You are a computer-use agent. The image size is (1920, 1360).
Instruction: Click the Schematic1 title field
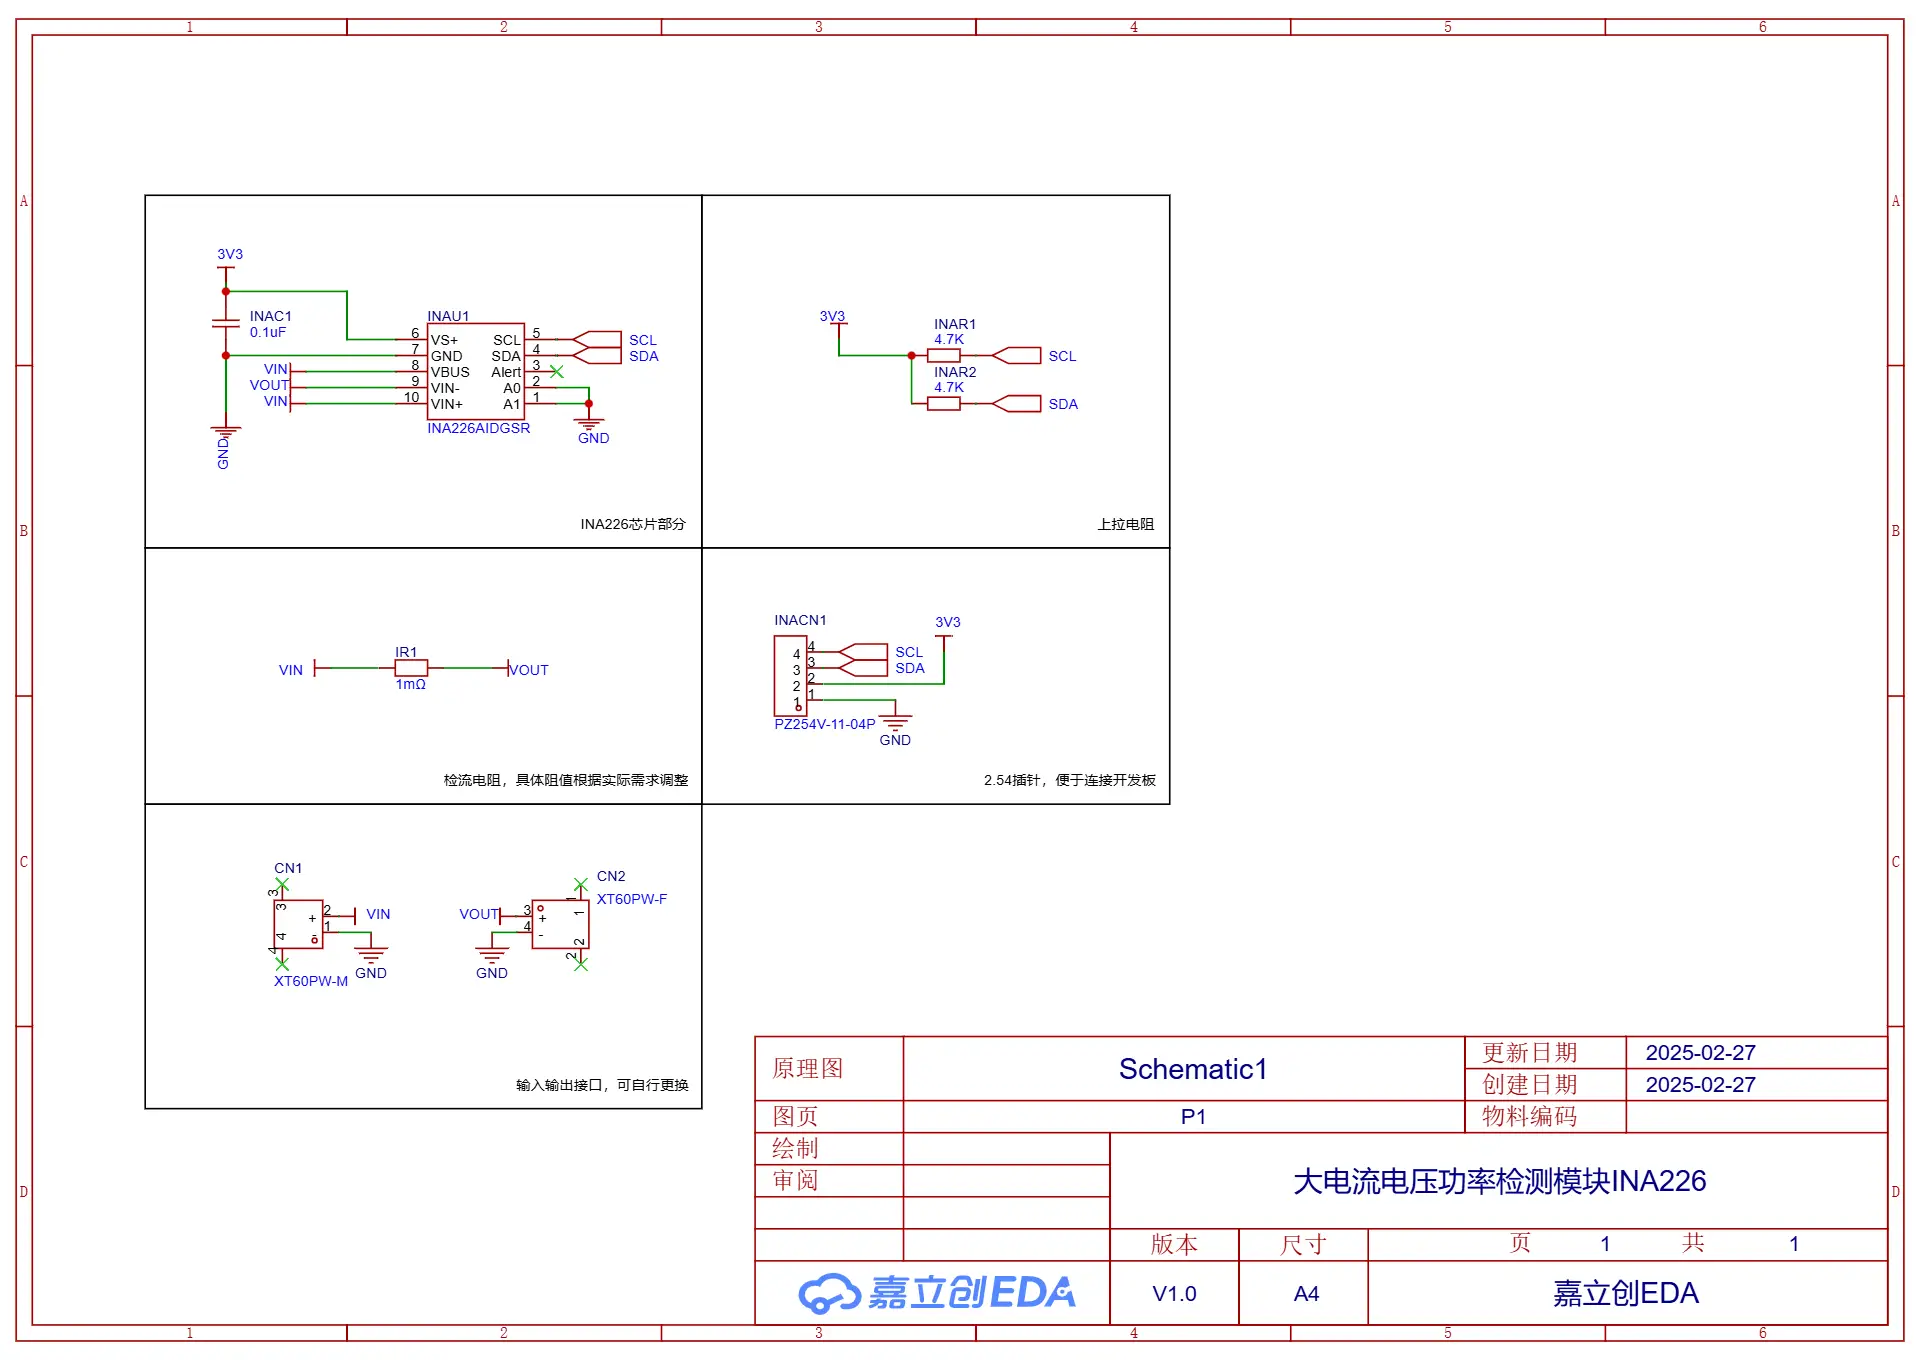click(x=1192, y=1069)
